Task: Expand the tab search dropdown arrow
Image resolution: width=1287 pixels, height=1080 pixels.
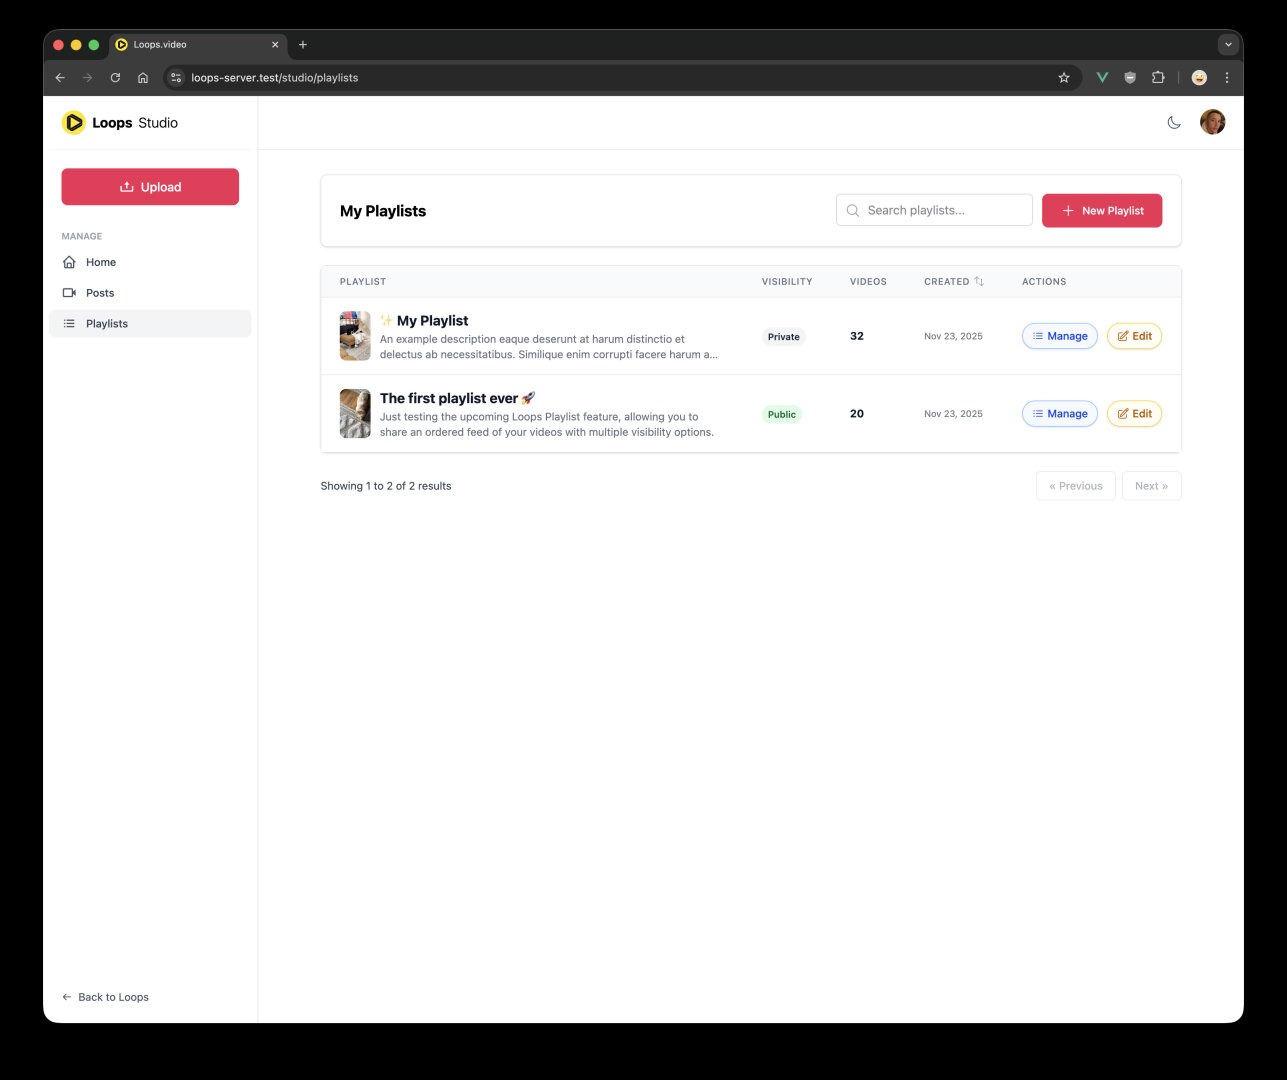Action: coord(1228,45)
